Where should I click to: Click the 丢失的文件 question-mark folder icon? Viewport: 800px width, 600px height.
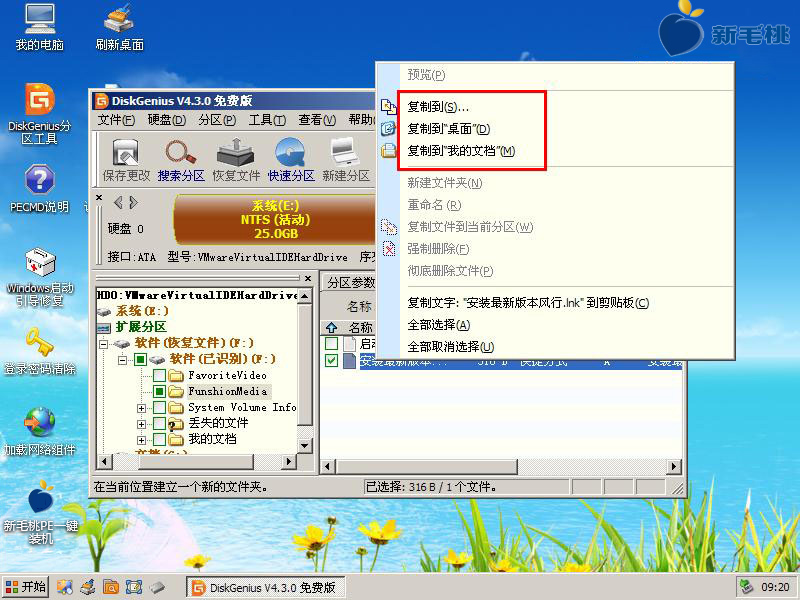click(176, 424)
